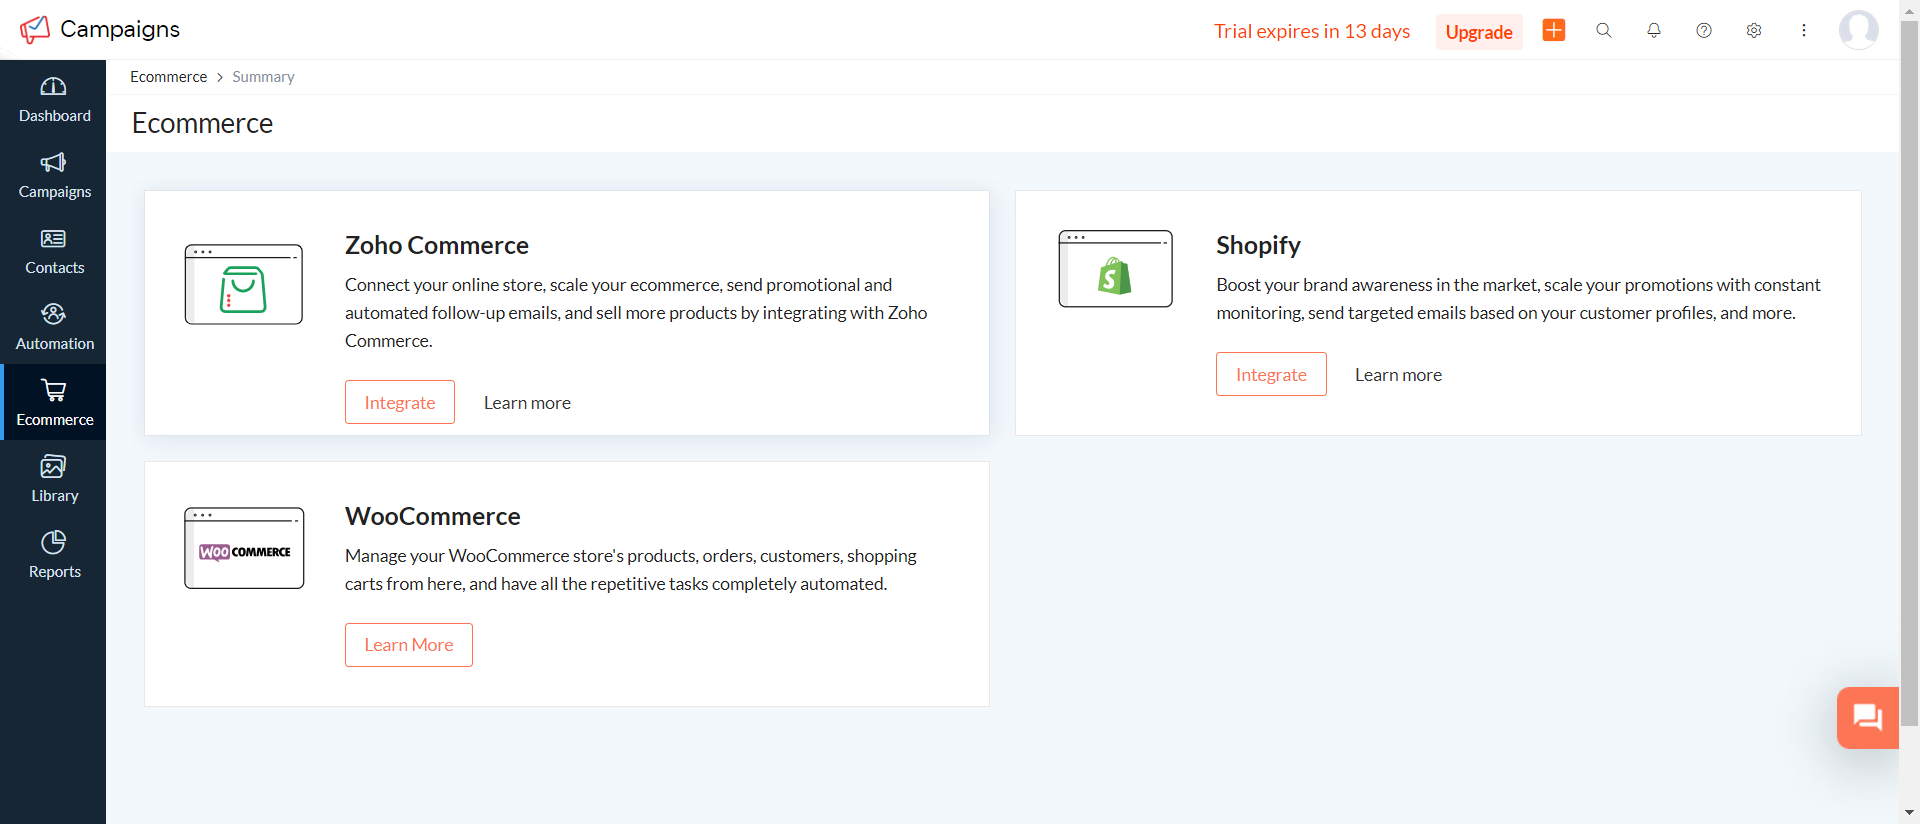Open the help question mark icon
Screen dimensions: 1920x824
click(x=1703, y=30)
